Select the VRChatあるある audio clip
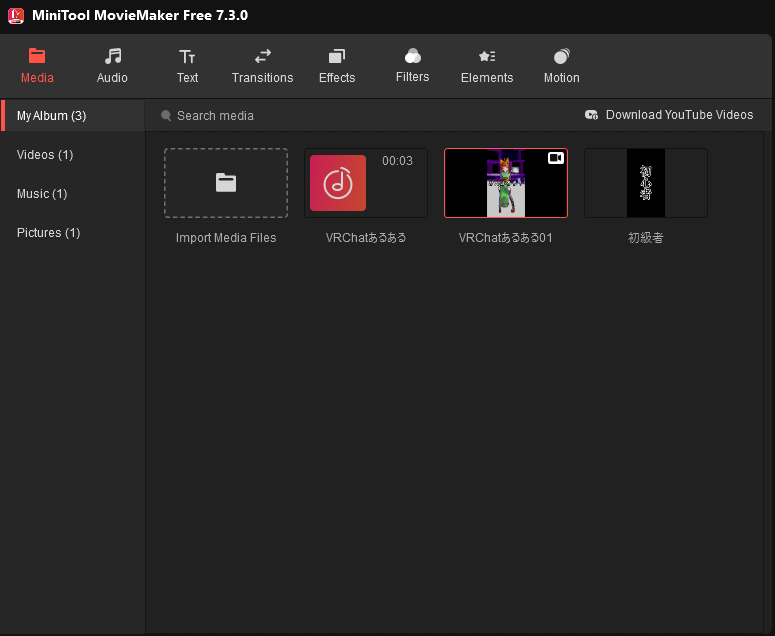The height and width of the screenshot is (636, 775). coord(366,183)
